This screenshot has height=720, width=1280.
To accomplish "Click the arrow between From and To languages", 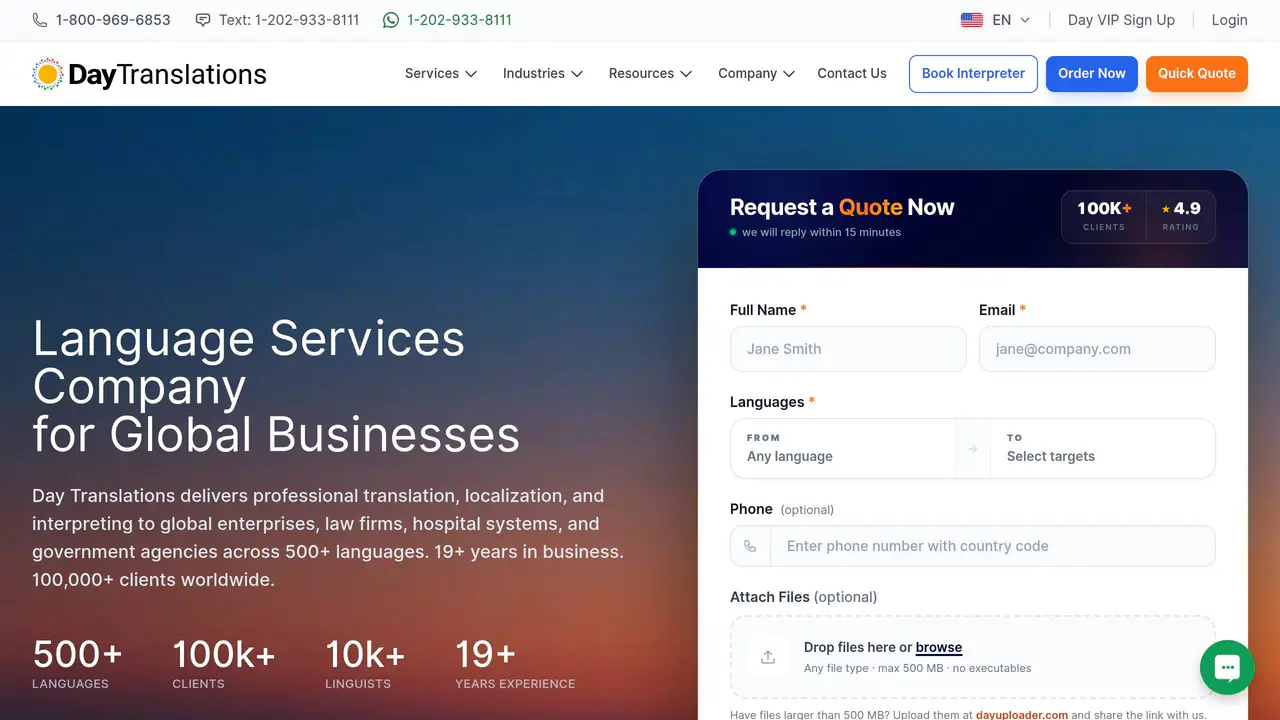I will click(x=972, y=449).
